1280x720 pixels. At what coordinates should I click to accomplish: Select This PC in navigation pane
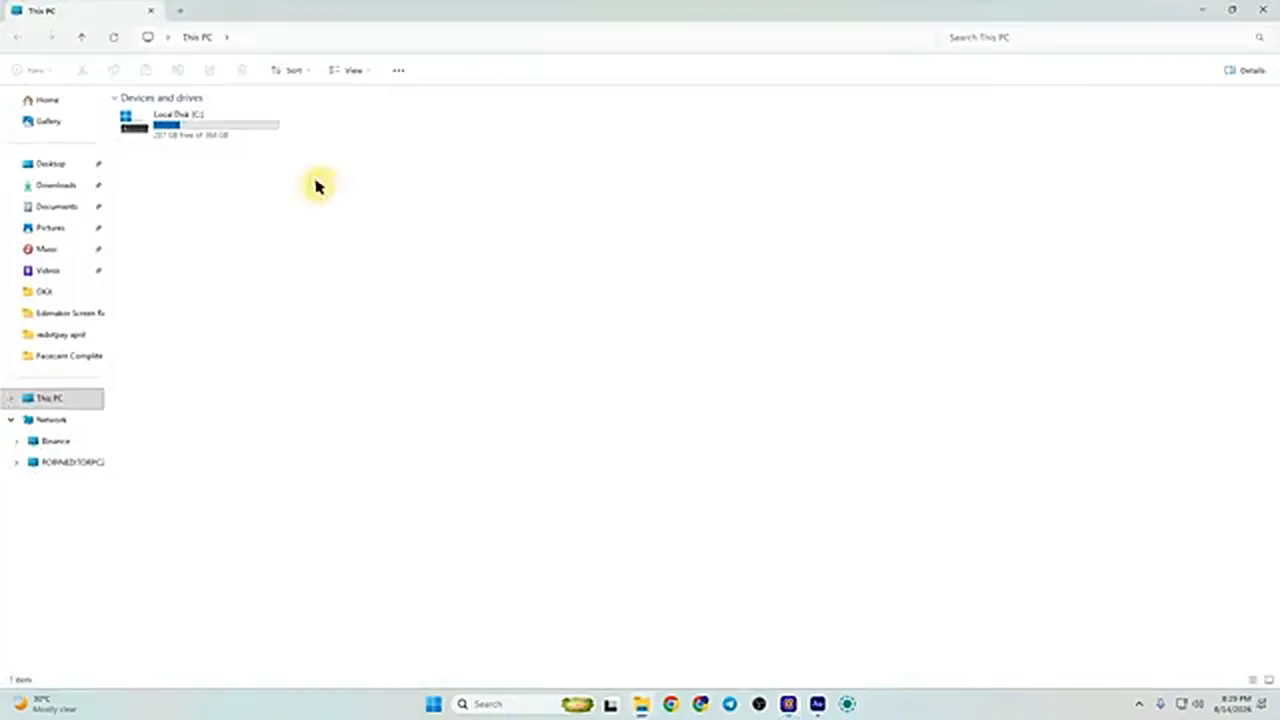tap(52, 398)
